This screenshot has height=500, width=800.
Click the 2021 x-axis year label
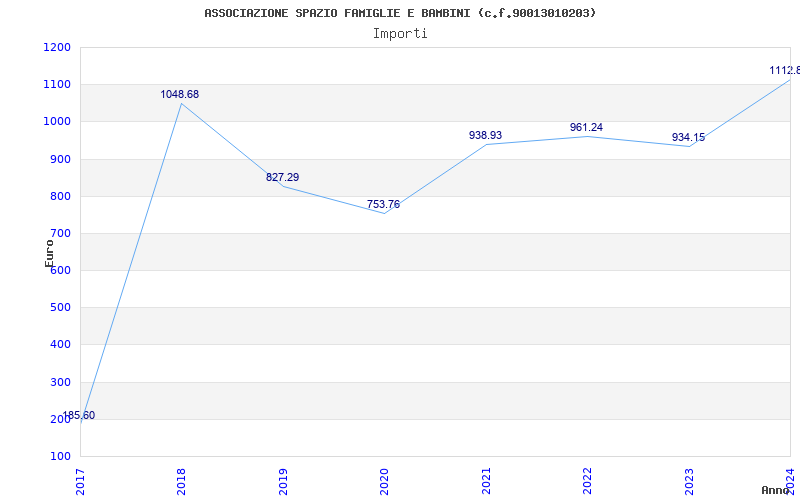click(486, 481)
